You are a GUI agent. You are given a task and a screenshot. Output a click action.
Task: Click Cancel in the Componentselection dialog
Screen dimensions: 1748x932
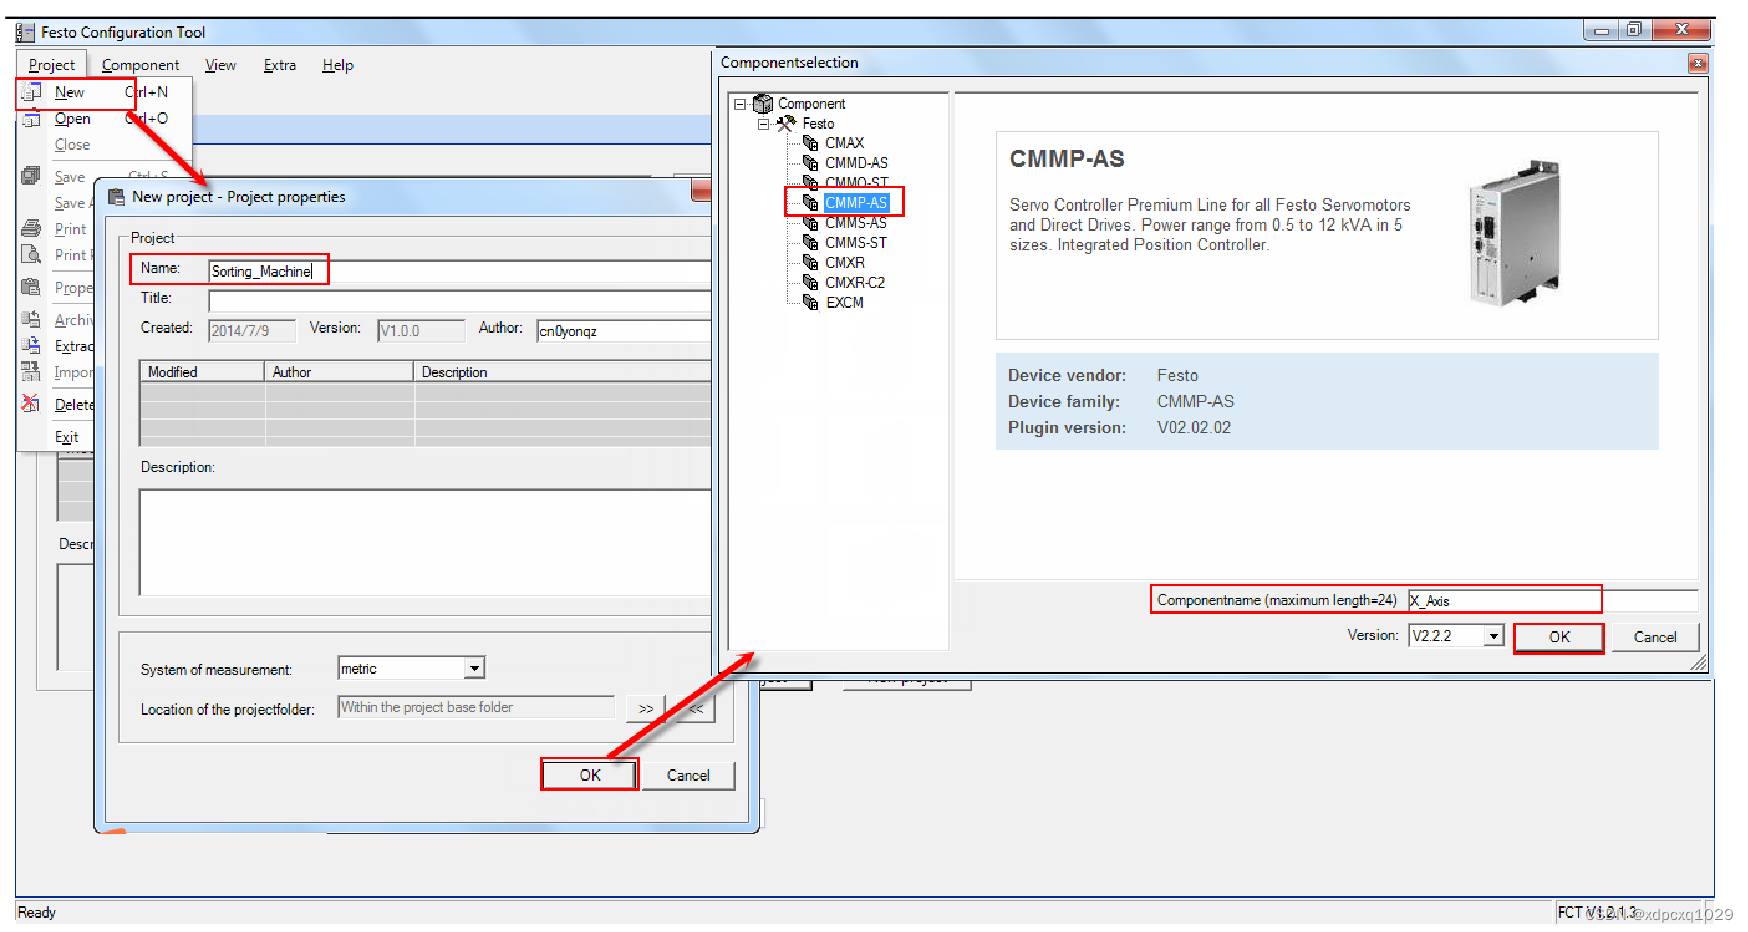pos(1656,636)
